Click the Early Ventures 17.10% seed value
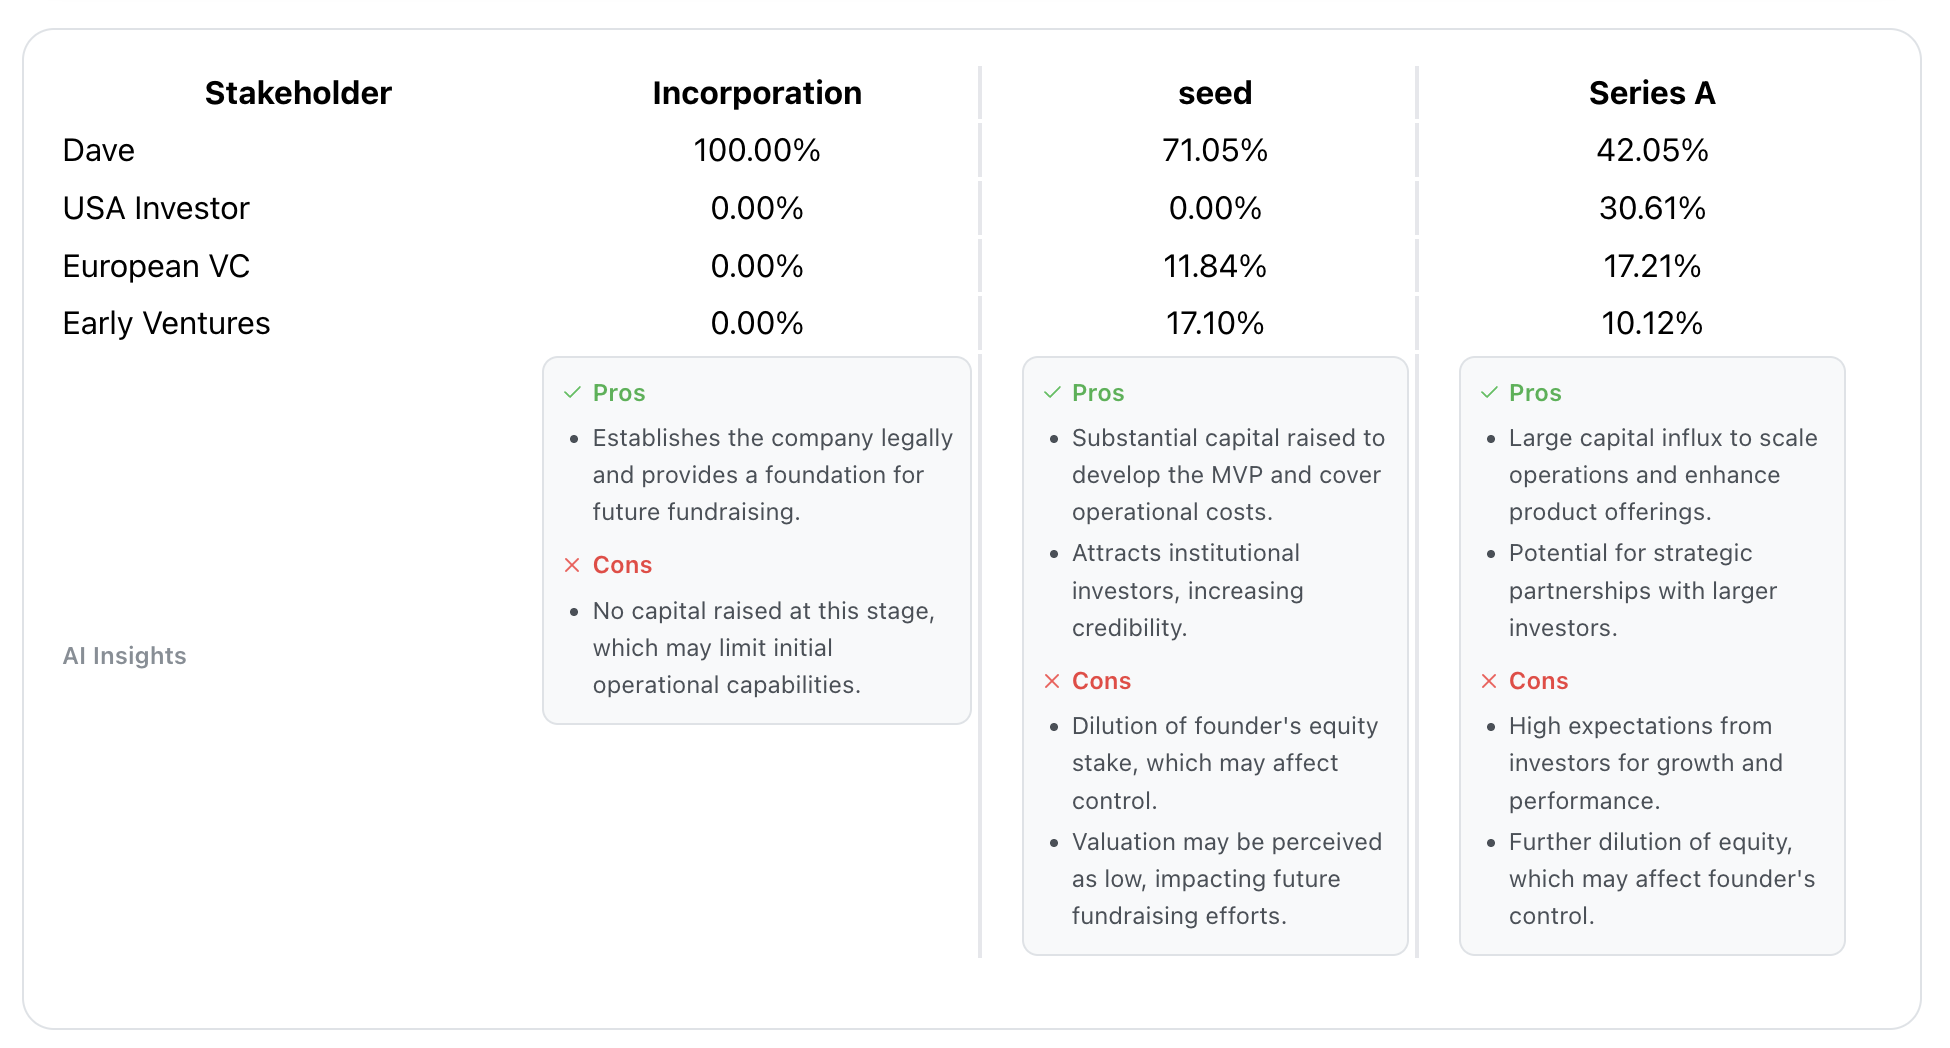 point(1214,323)
